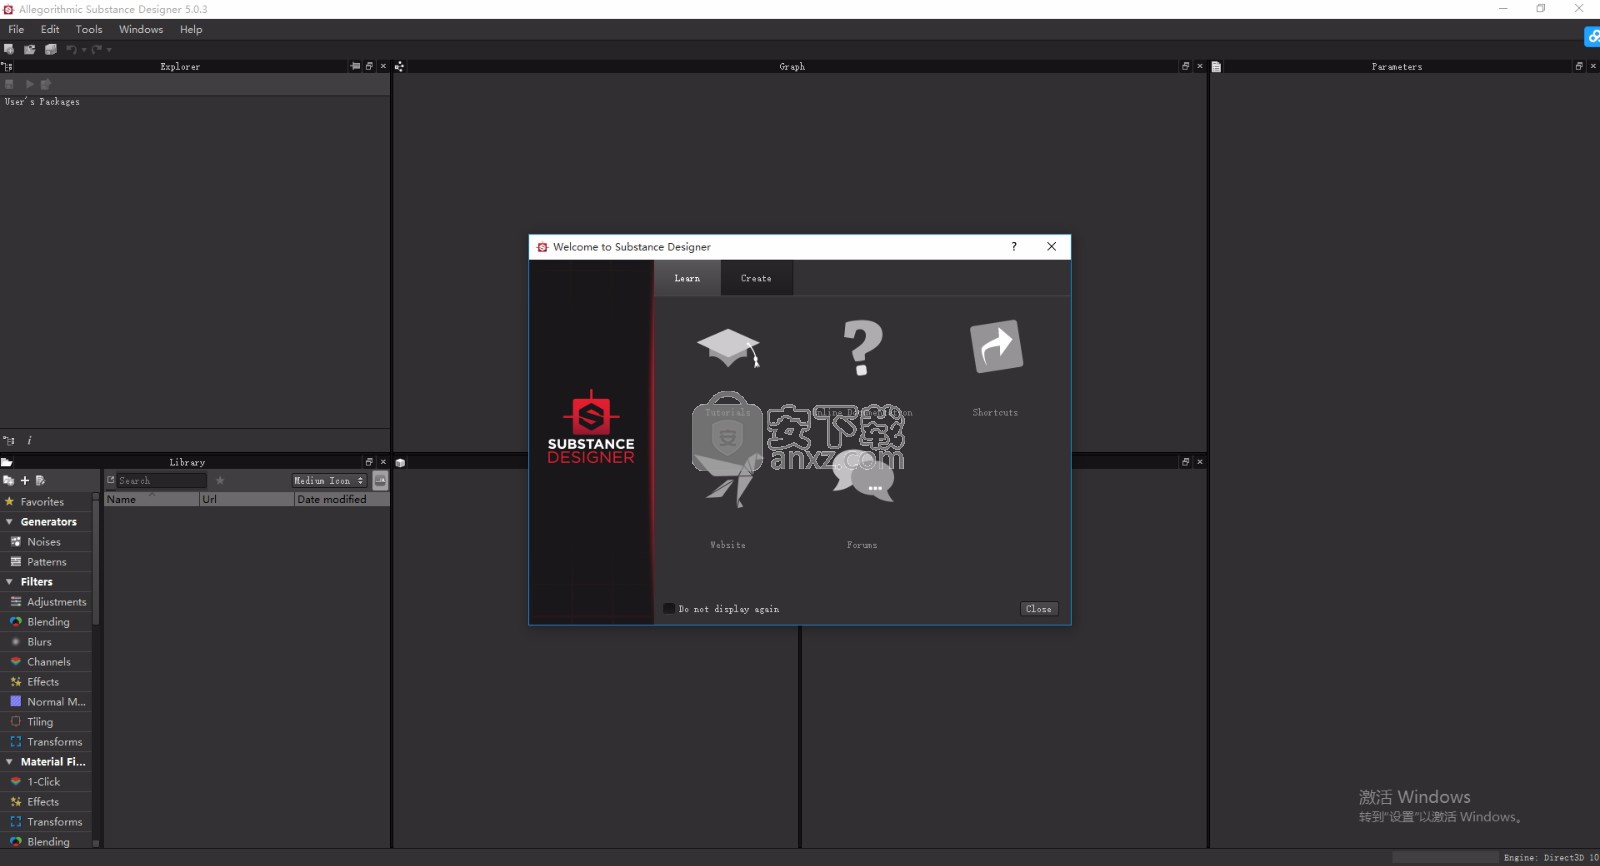Sort Library by Url column
1600x866 pixels.
tap(246, 499)
